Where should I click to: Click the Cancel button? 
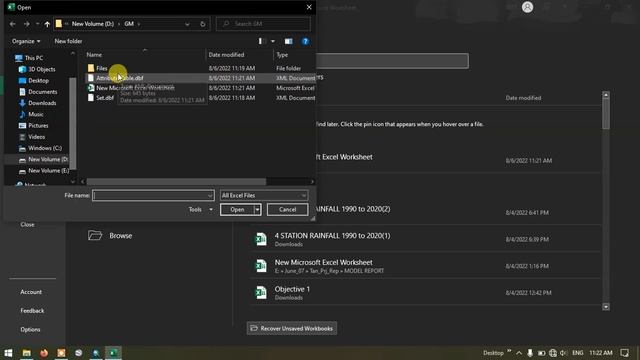[287, 209]
